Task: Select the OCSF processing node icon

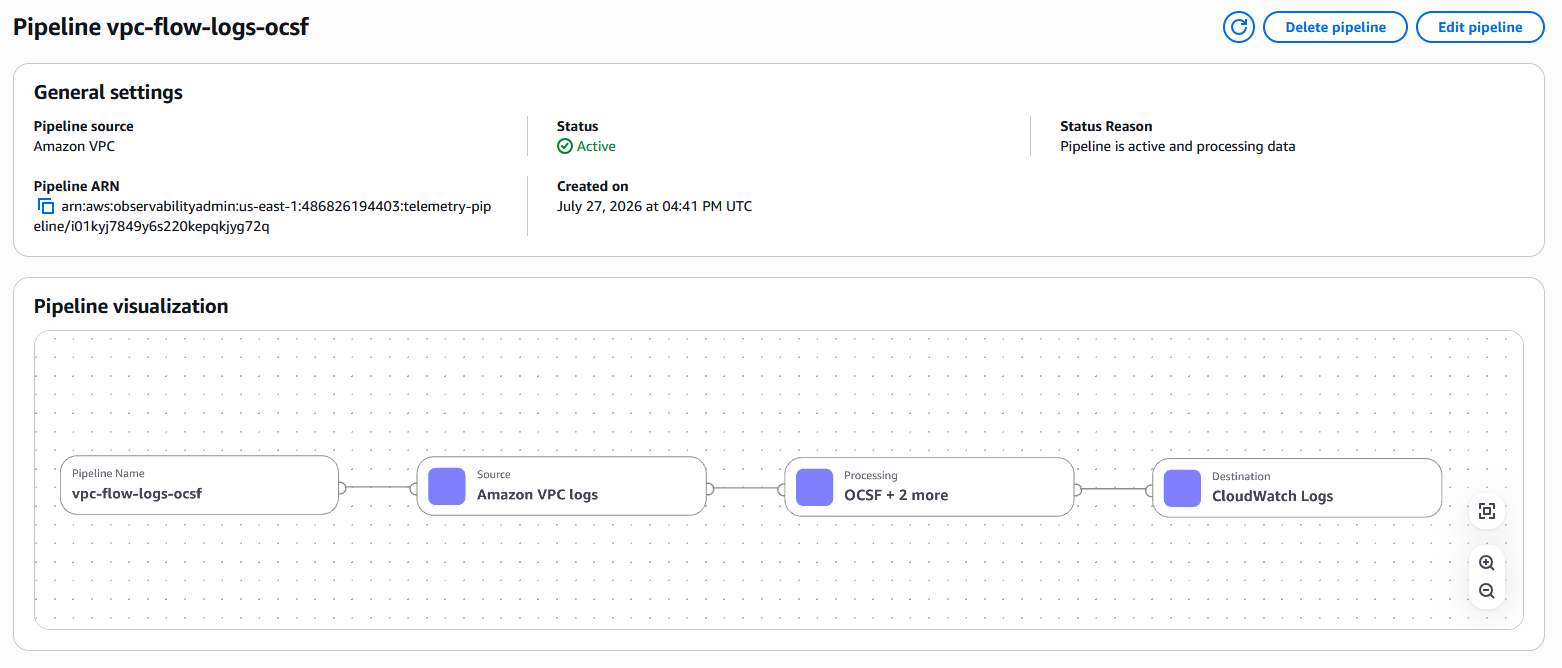Action: [815, 487]
